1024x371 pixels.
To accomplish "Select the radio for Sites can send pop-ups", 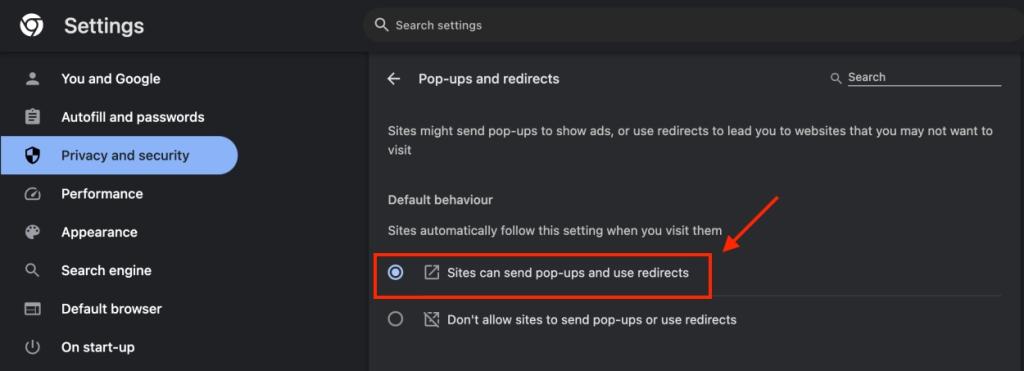I will coord(395,272).
